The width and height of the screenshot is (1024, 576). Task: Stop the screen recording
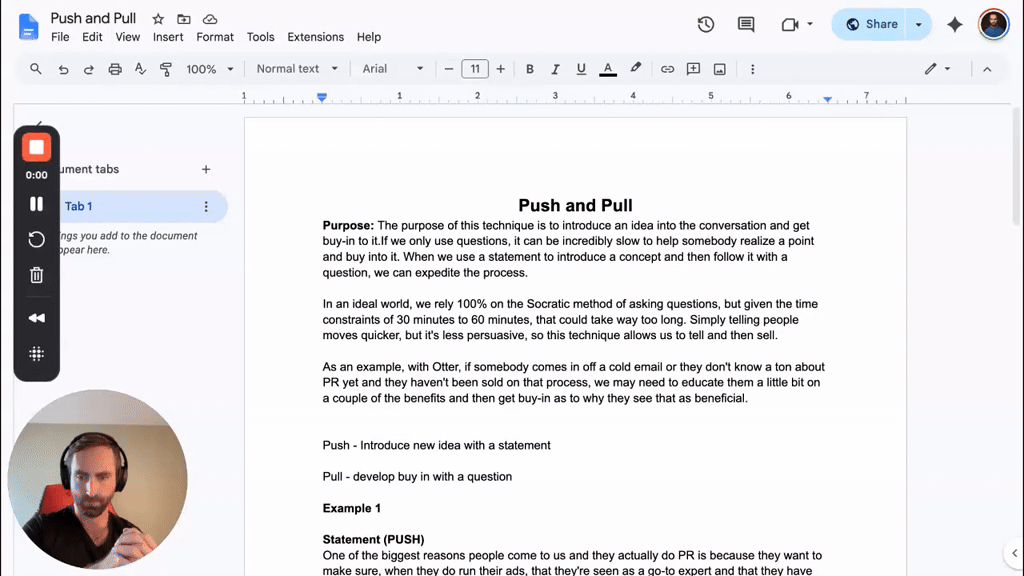pyautogui.click(x=37, y=148)
